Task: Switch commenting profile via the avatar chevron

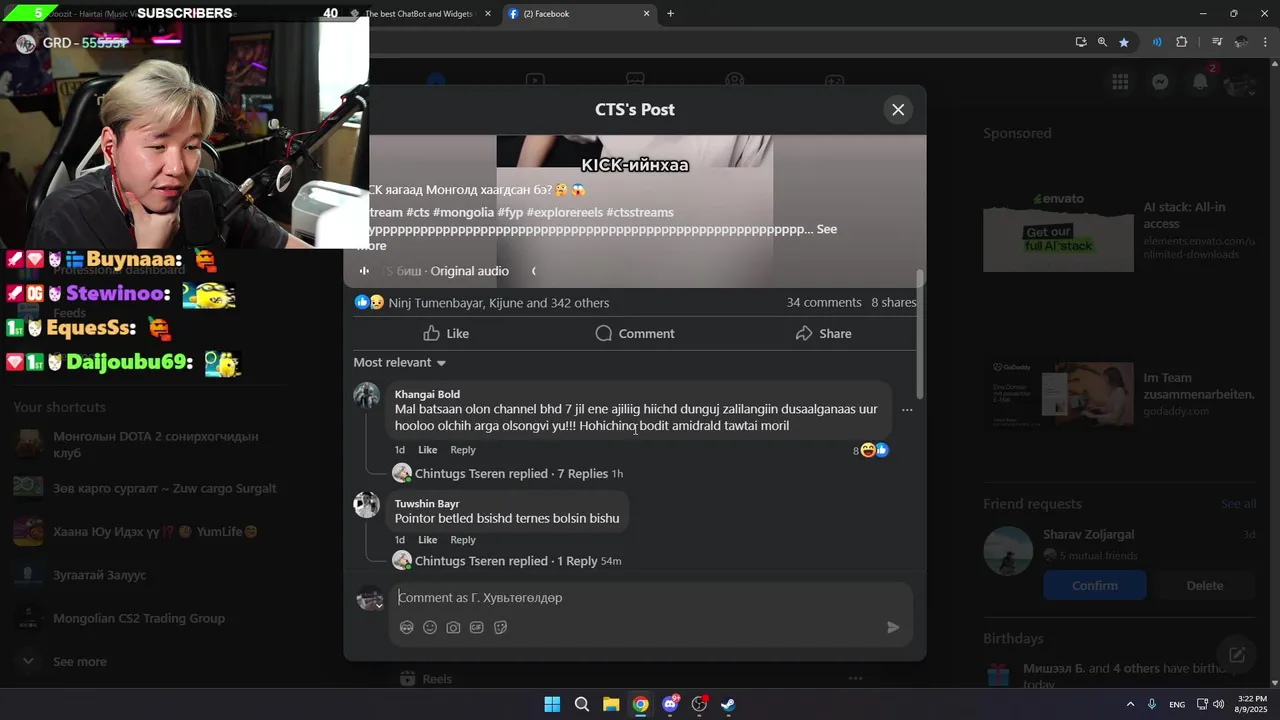Action: (x=379, y=605)
